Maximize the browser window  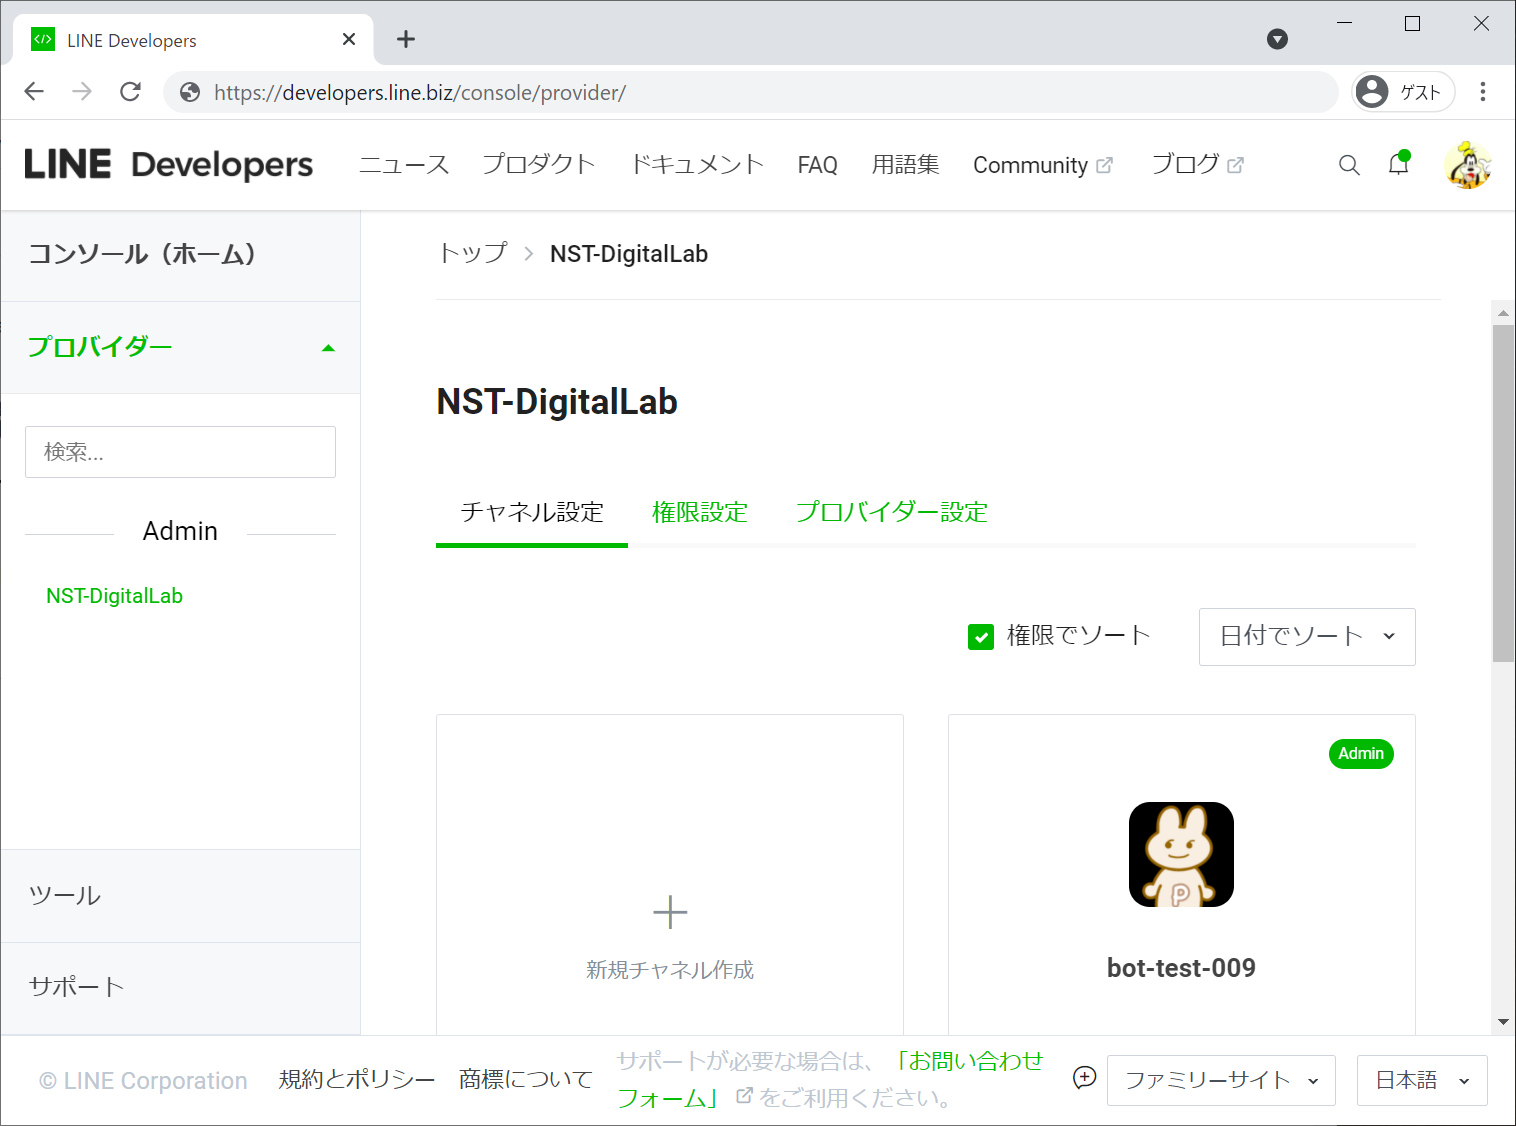1412,23
